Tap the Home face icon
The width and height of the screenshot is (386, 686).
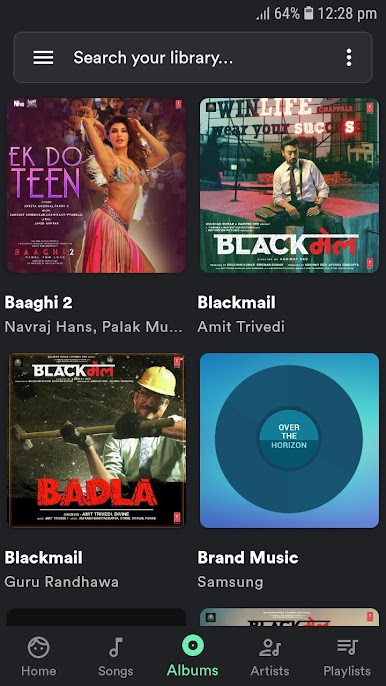click(x=39, y=648)
